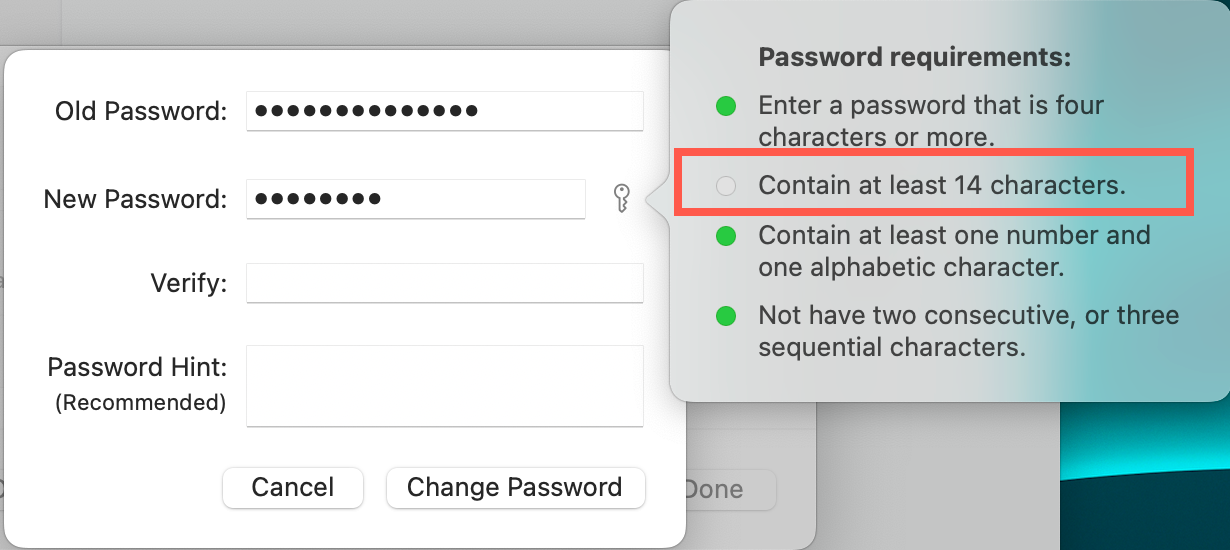Screen dimensions: 1230x550
Task: Select "Contain at least 14 characters" requirement text
Action: pos(942,185)
